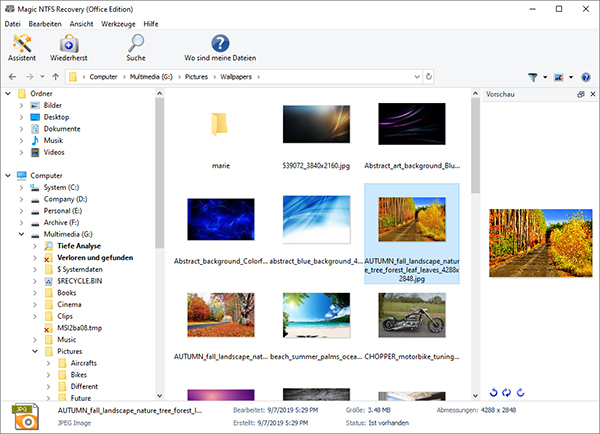
Task: Collapse the Computer tree node
Action: tap(8, 176)
